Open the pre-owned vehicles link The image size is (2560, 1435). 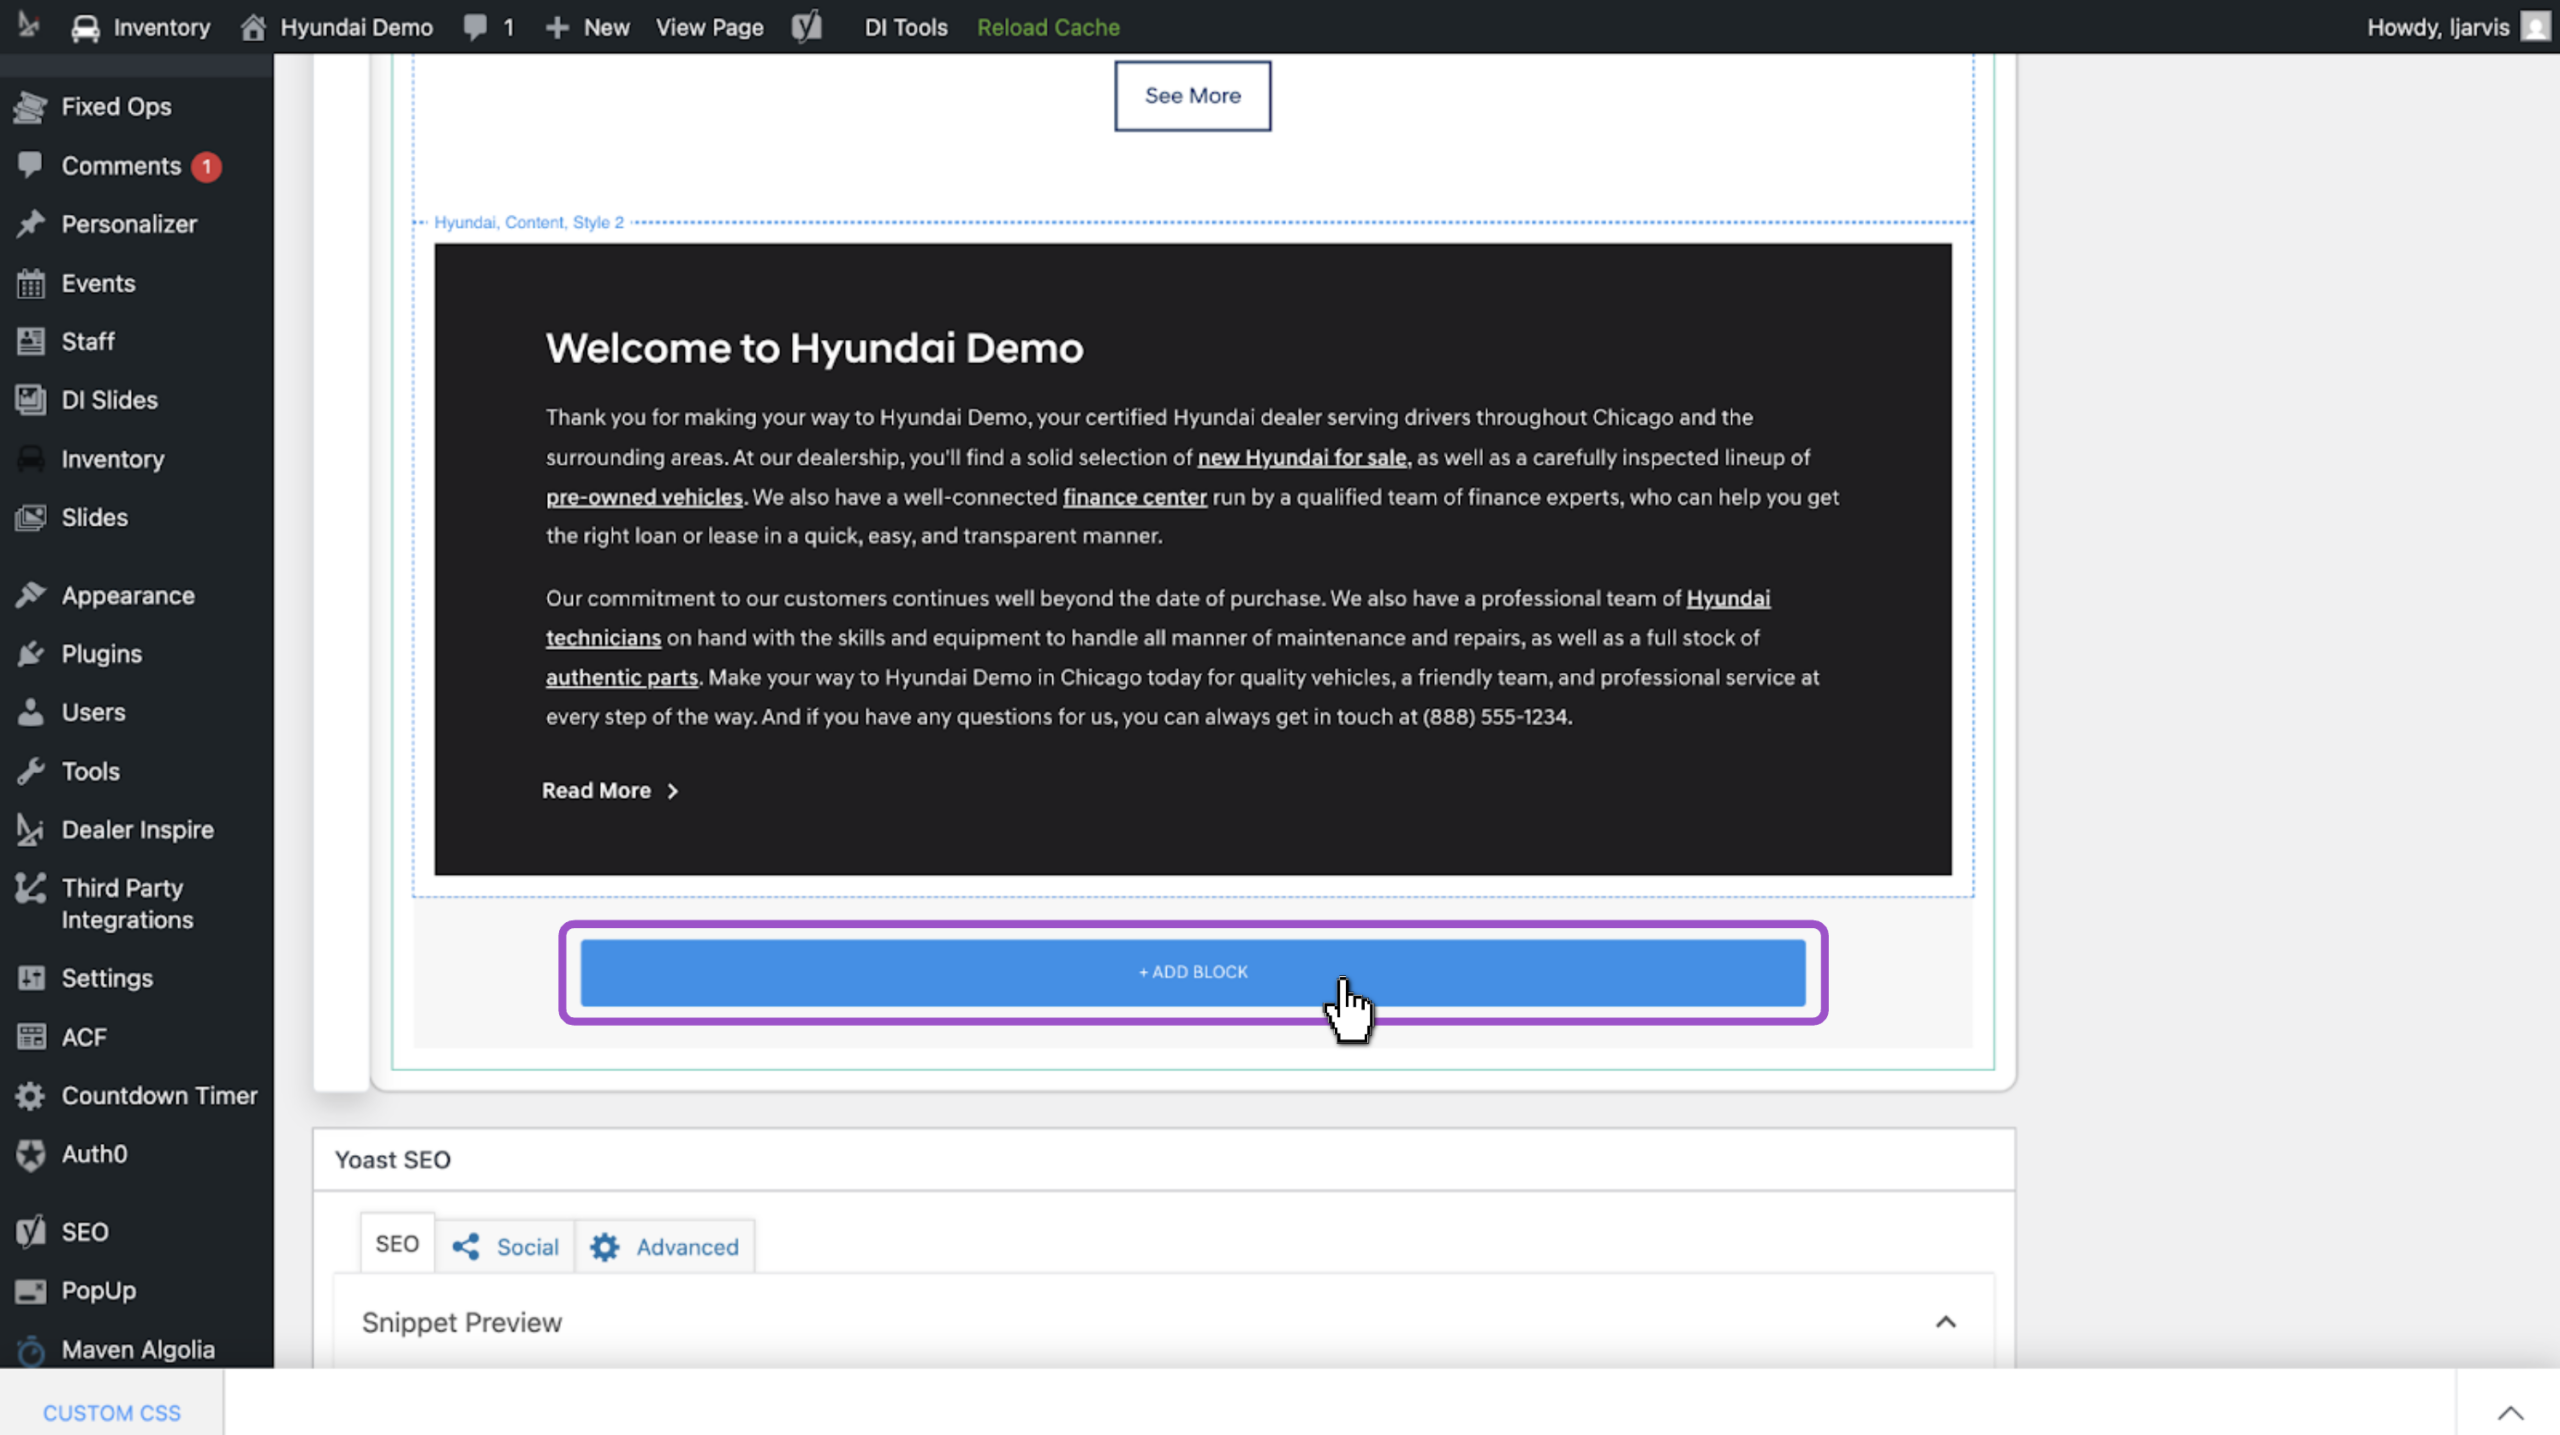click(x=644, y=497)
